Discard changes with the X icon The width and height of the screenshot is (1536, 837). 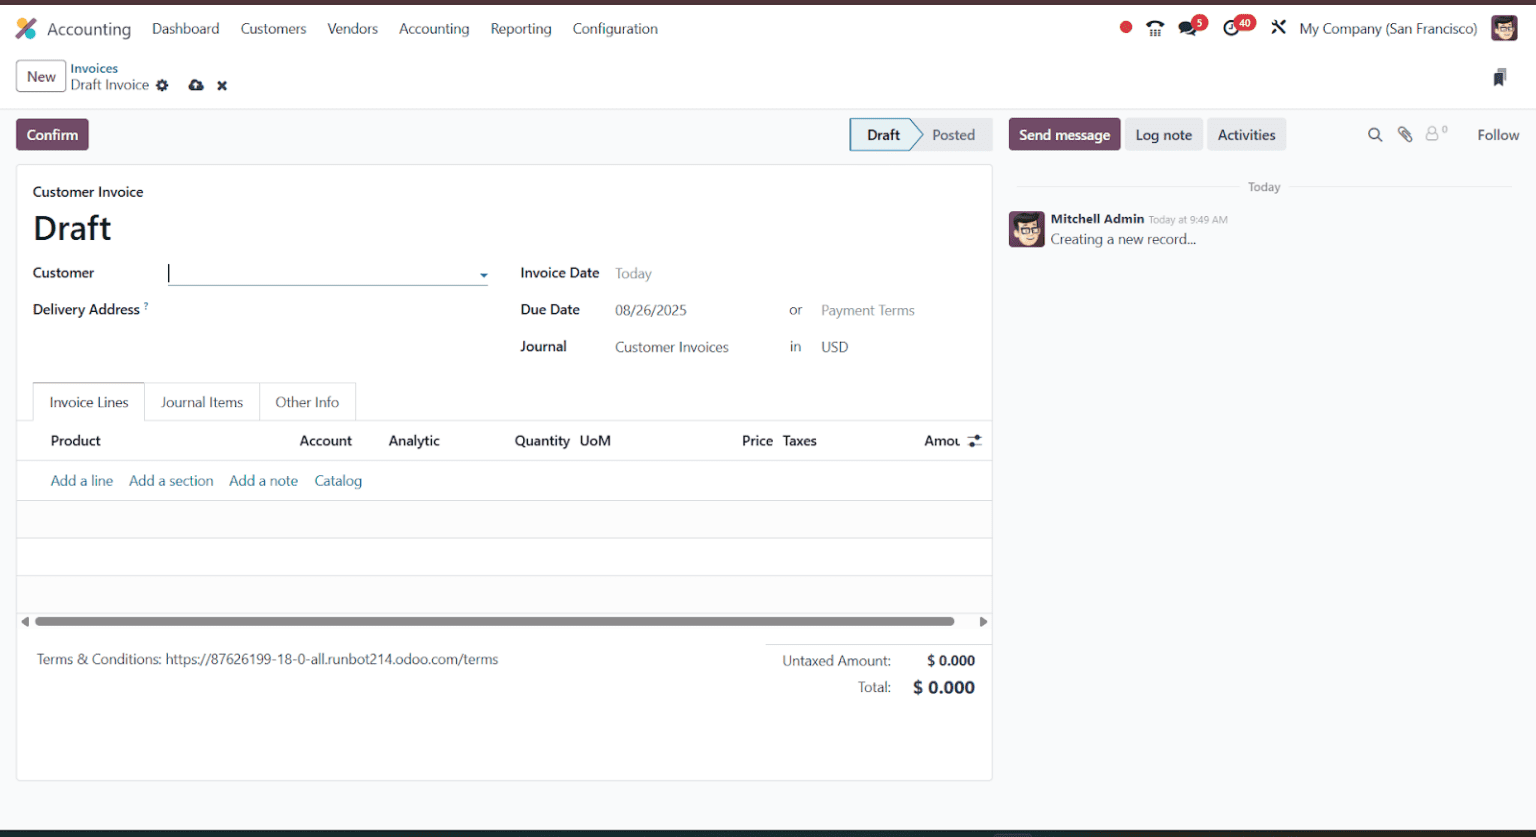tap(221, 85)
